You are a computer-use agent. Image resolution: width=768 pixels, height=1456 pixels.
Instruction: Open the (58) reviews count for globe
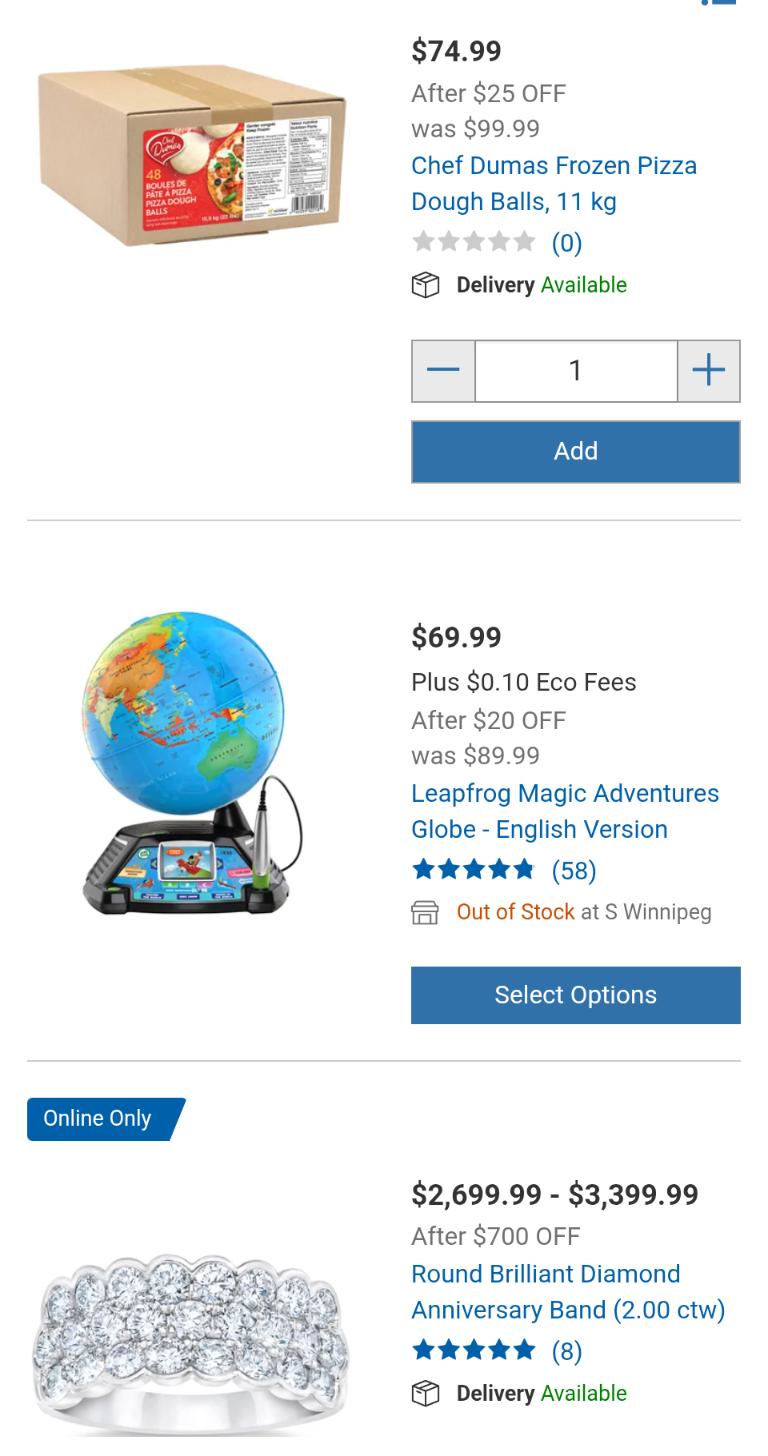pos(574,871)
